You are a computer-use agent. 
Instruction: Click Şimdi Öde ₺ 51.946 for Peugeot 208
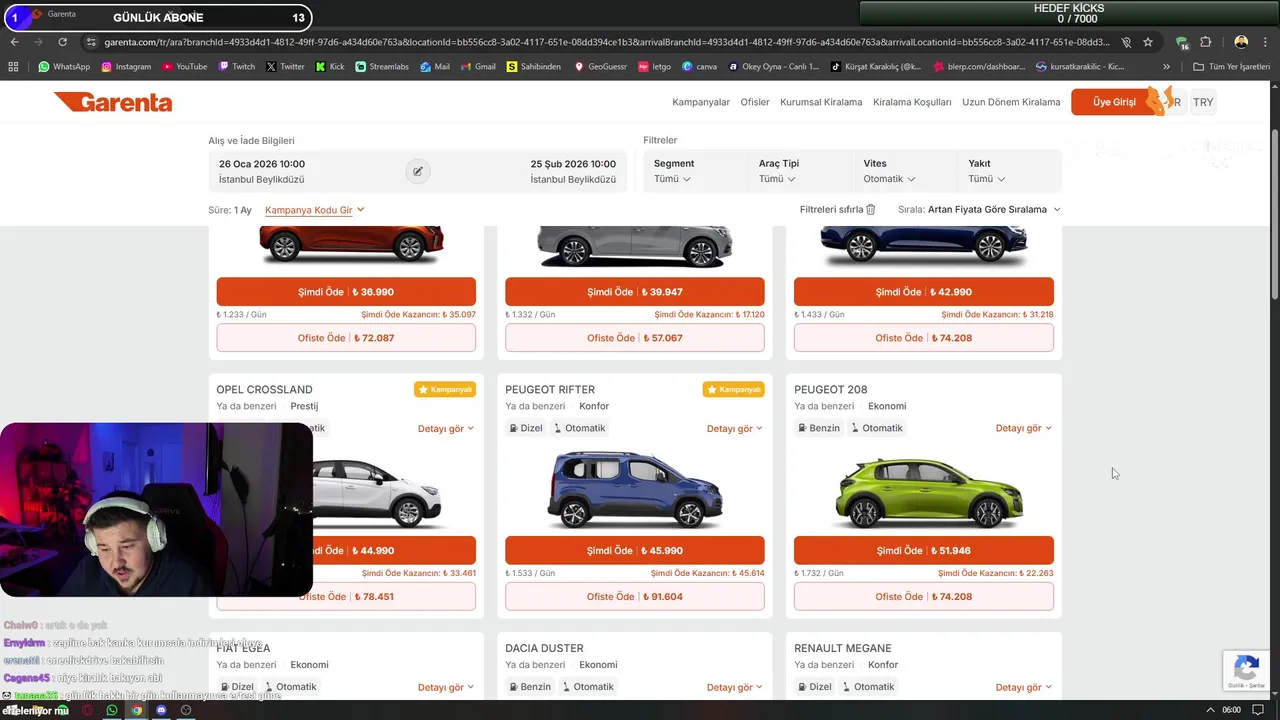point(924,551)
